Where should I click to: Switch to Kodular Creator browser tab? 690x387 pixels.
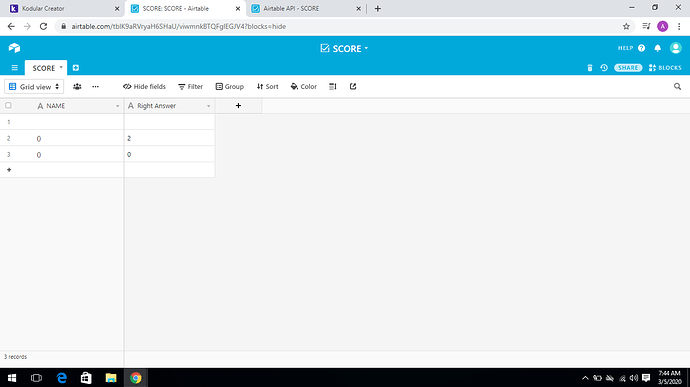[x=64, y=8]
